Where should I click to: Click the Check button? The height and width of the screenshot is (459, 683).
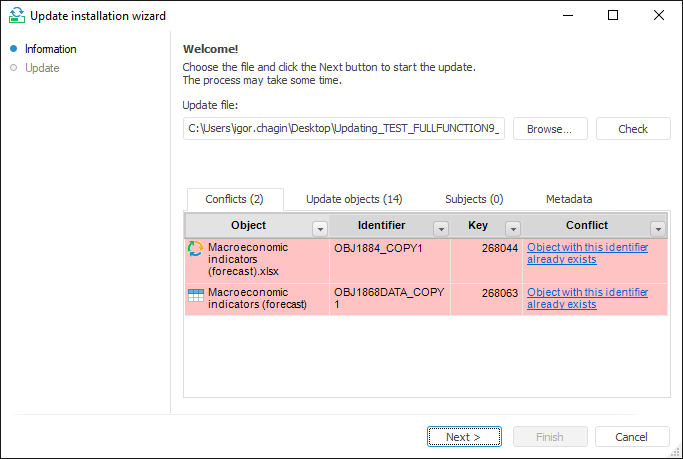[633, 129]
